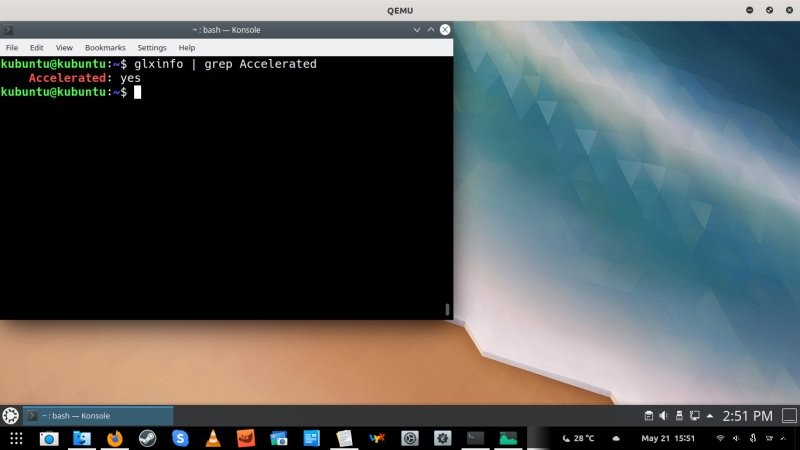800x450 pixels.
Task: Close the QEMU window
Action: [x=789, y=10]
